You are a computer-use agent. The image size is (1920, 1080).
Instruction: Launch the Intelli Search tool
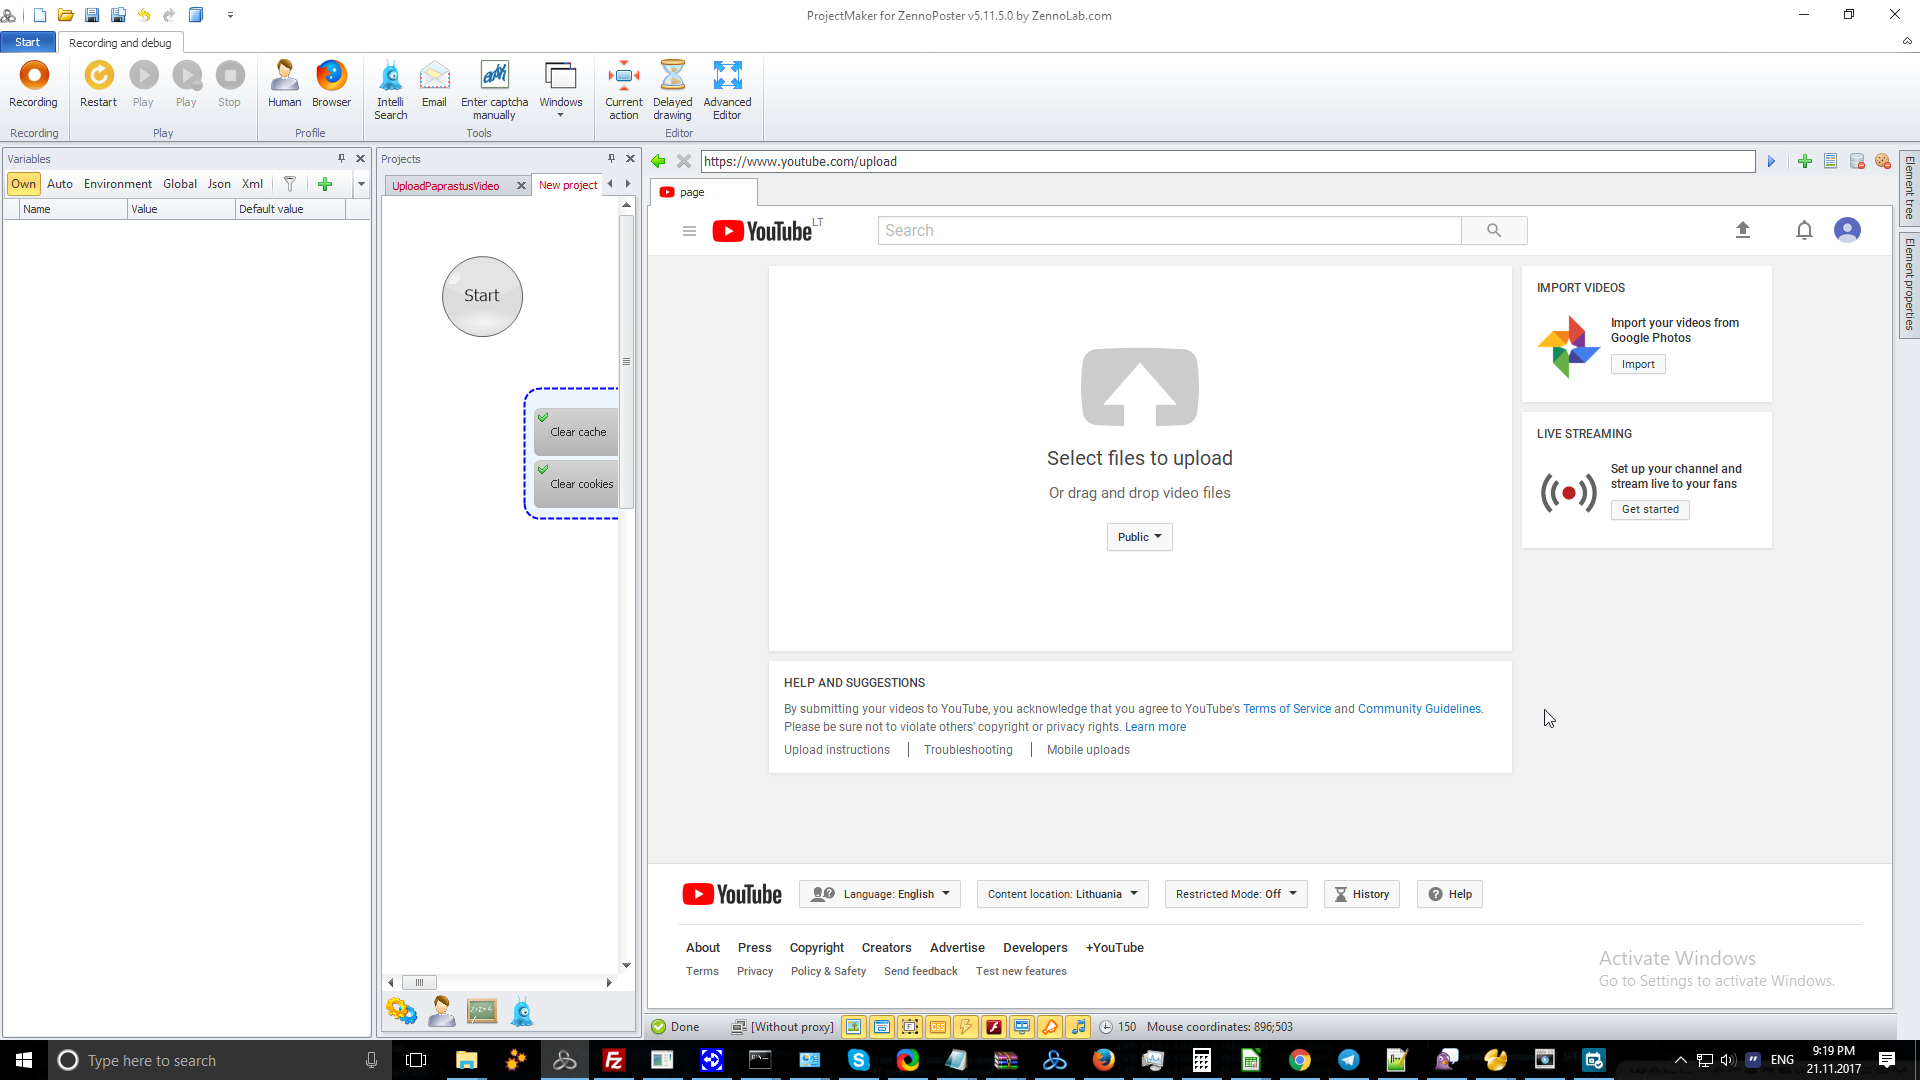pyautogui.click(x=390, y=90)
